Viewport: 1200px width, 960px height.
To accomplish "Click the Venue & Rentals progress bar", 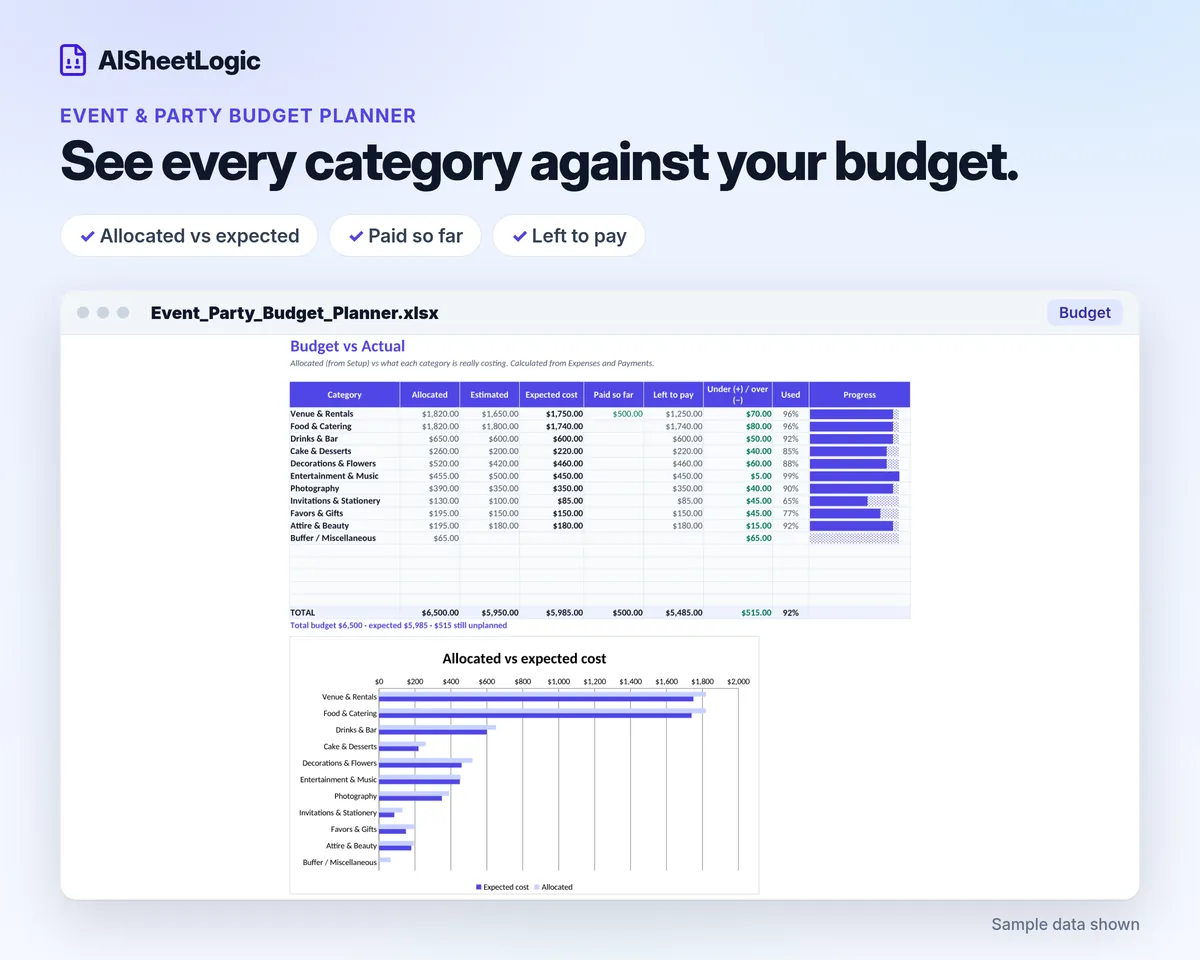I will [x=854, y=413].
